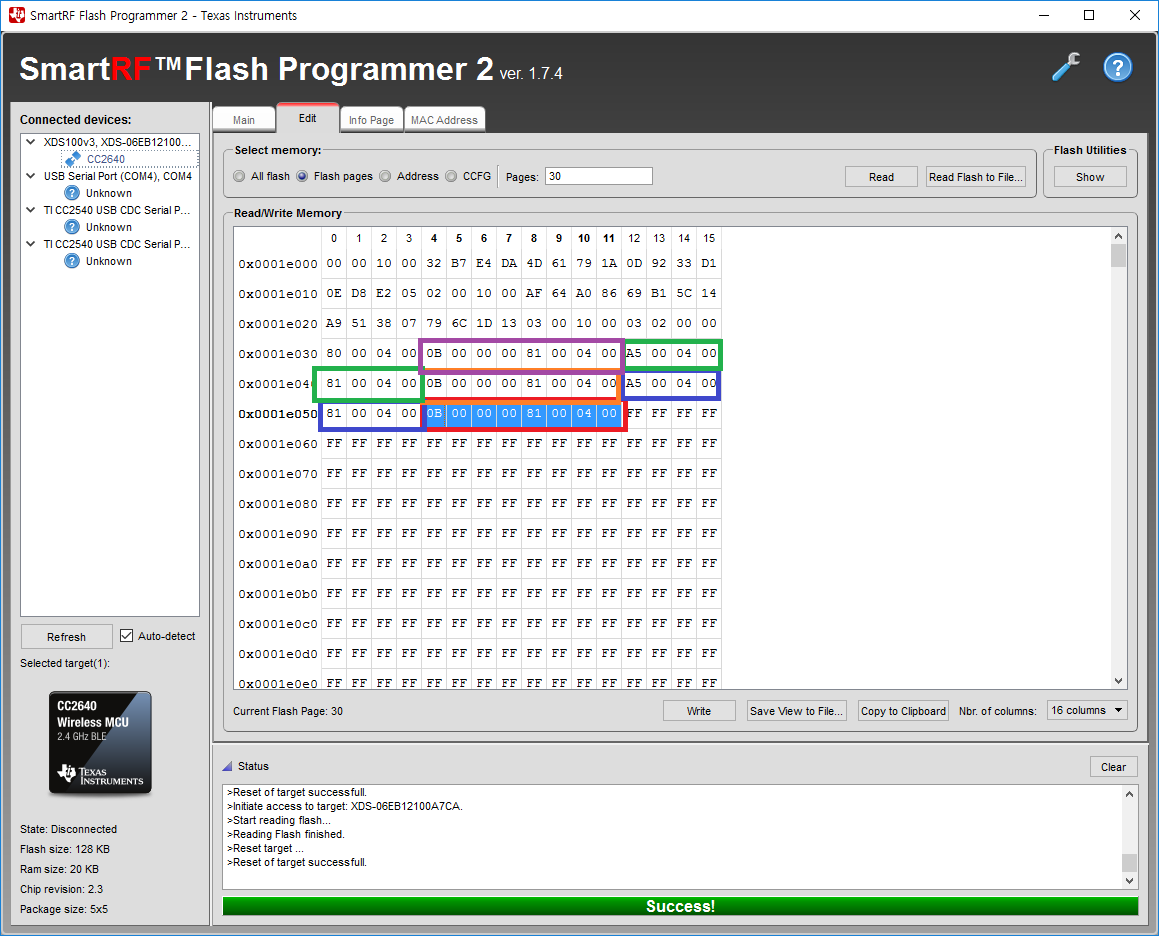
Task: Click byte 32 in row 0x0001e000
Action: (x=434, y=263)
